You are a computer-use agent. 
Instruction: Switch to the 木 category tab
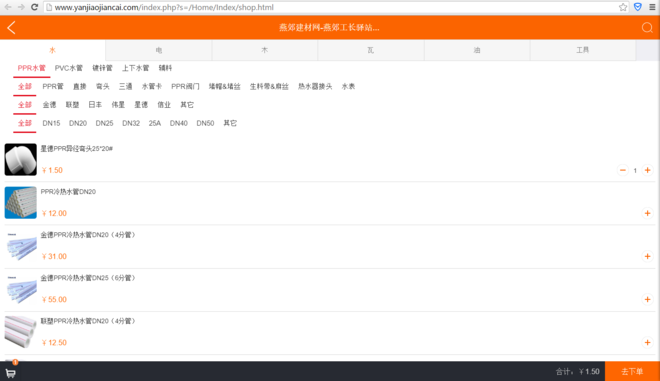(x=265, y=50)
